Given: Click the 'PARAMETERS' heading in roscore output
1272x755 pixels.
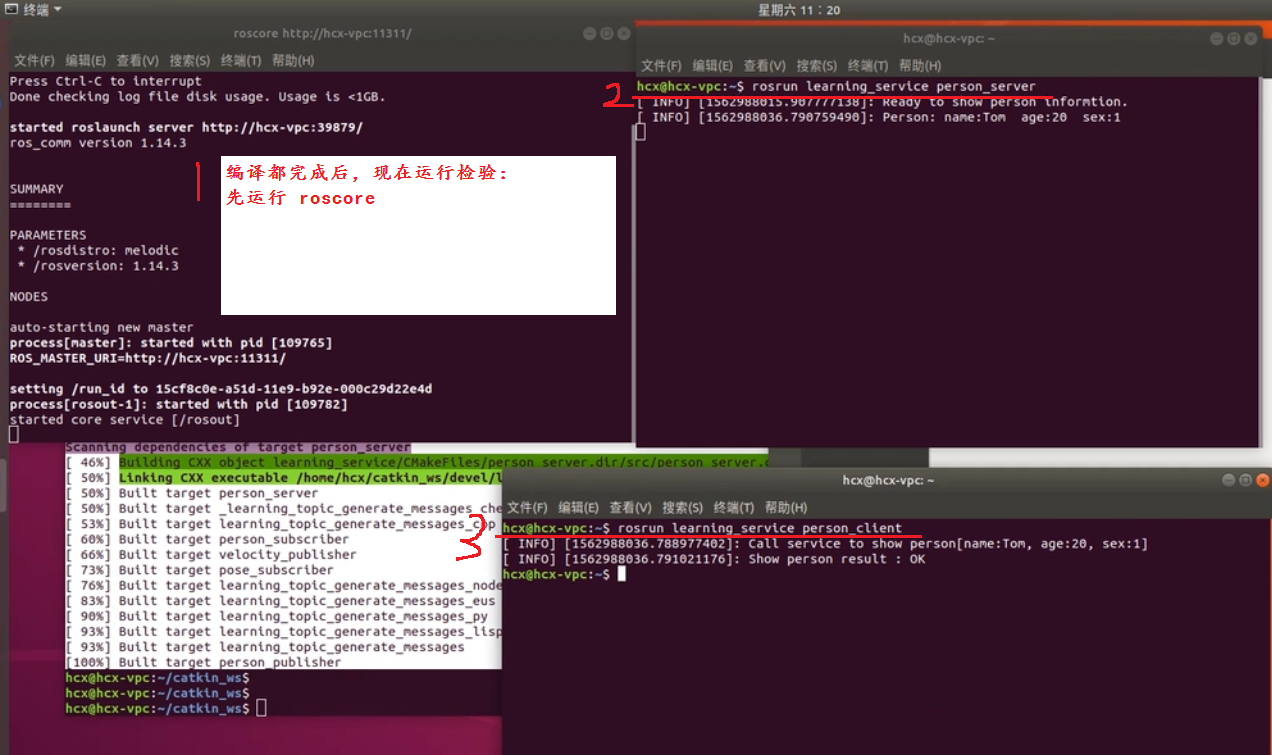Looking at the screenshot, I should pyautogui.click(x=48, y=235).
